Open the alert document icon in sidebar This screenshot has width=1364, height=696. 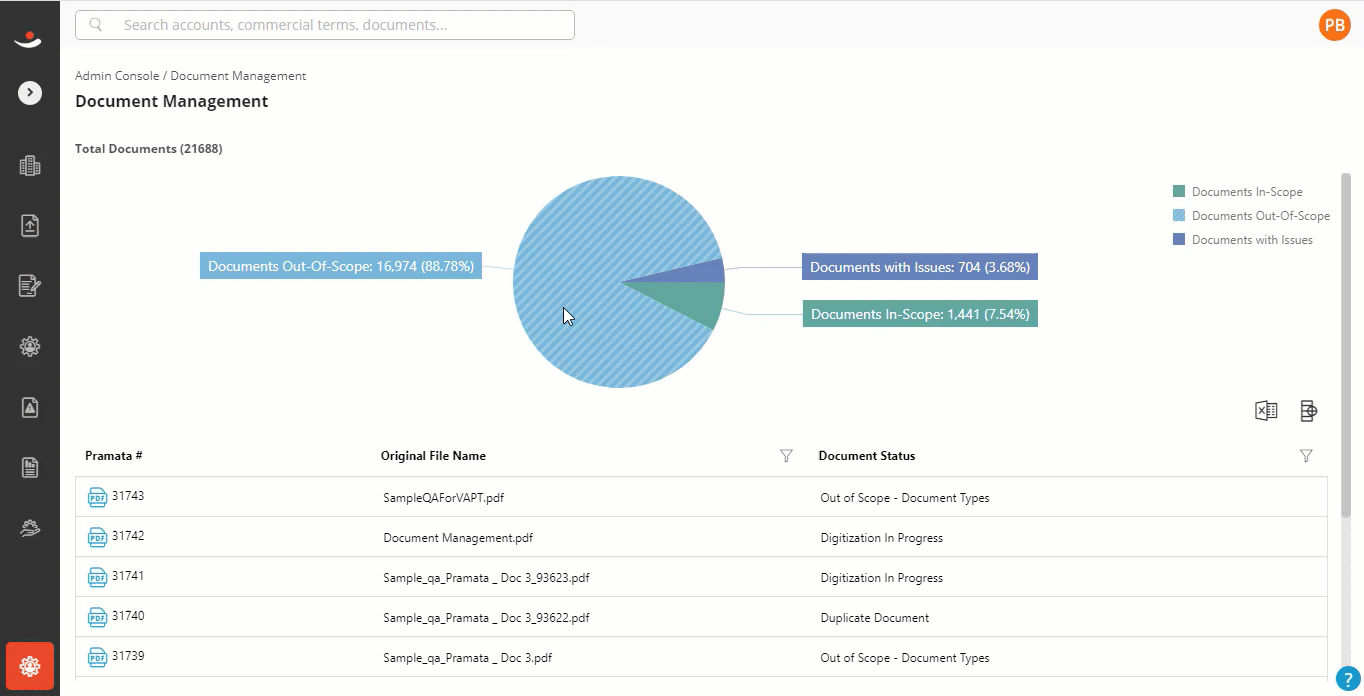coord(30,407)
